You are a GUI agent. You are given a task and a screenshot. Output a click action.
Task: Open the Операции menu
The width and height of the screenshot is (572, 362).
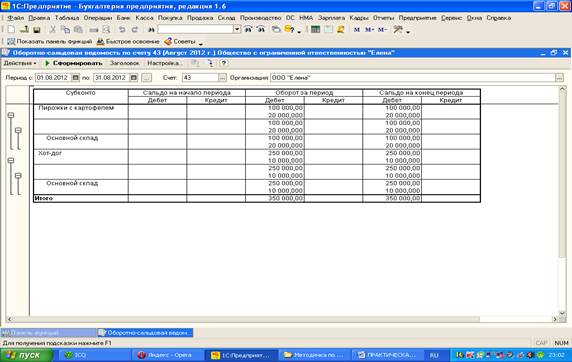pos(98,18)
